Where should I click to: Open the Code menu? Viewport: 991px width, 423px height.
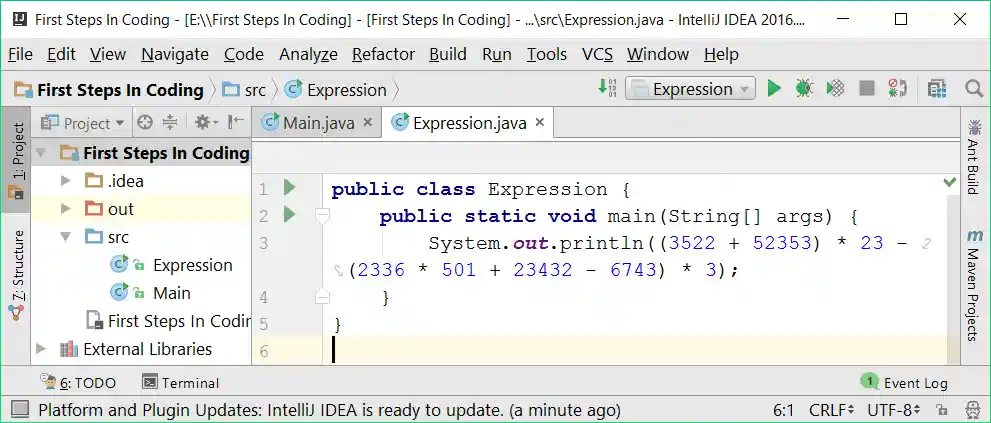point(243,54)
